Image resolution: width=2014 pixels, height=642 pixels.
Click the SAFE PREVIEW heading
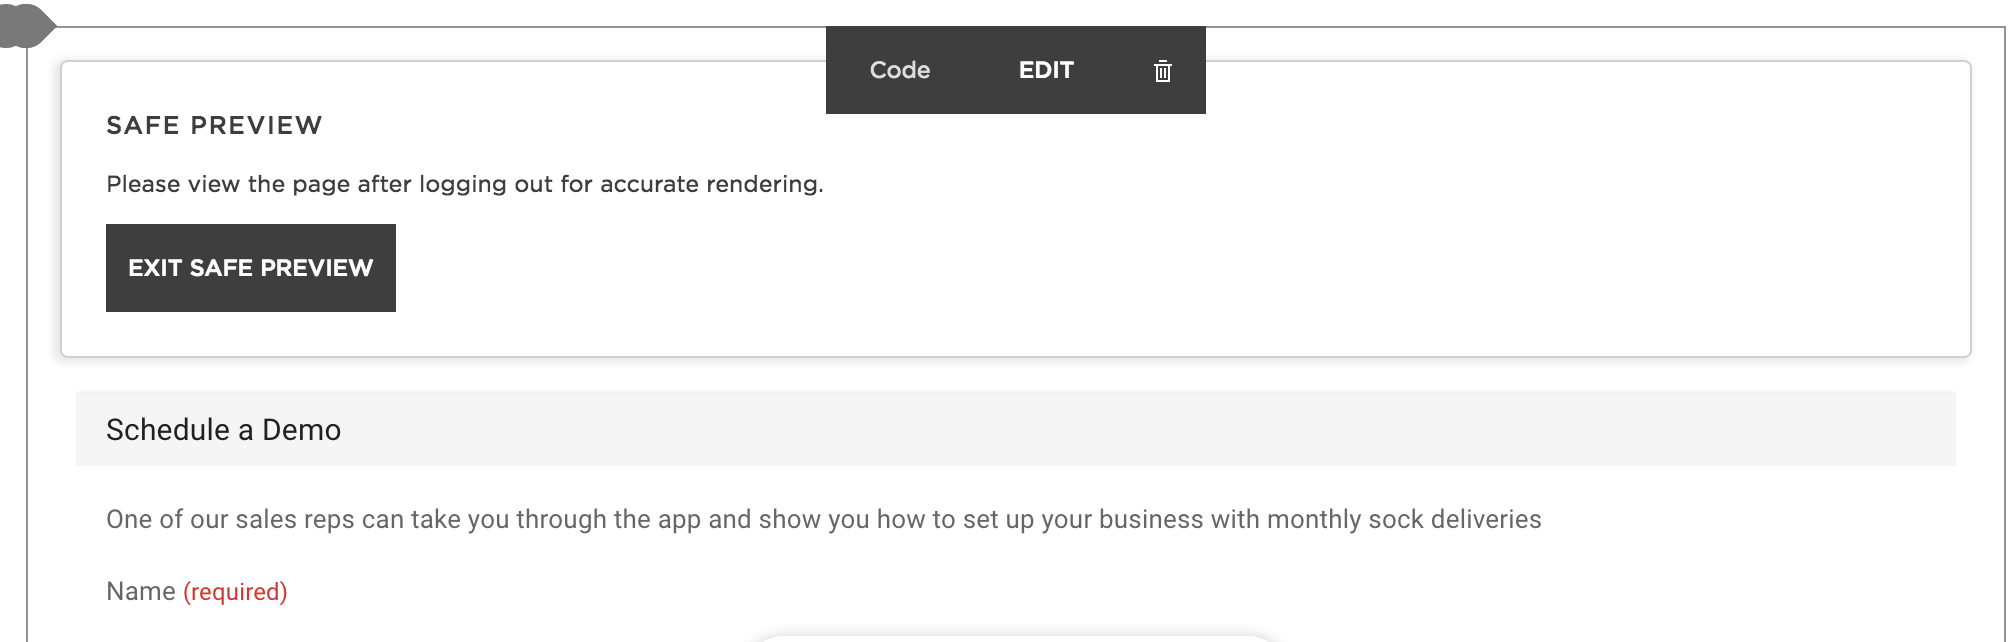click(x=214, y=125)
